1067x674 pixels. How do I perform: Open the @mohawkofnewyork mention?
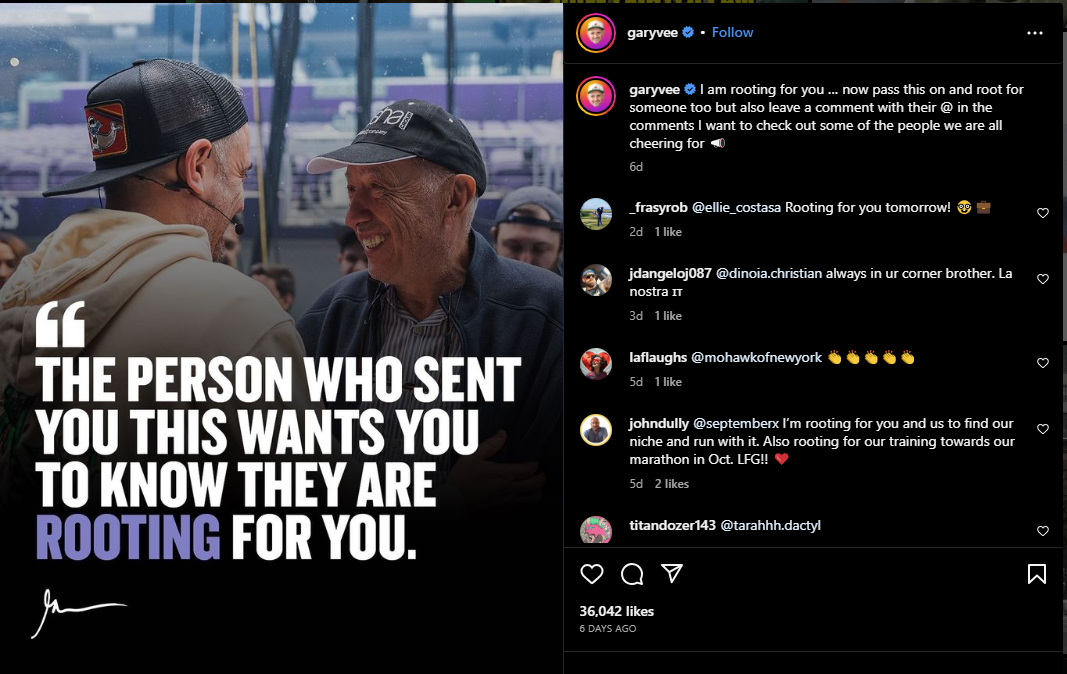(756, 357)
